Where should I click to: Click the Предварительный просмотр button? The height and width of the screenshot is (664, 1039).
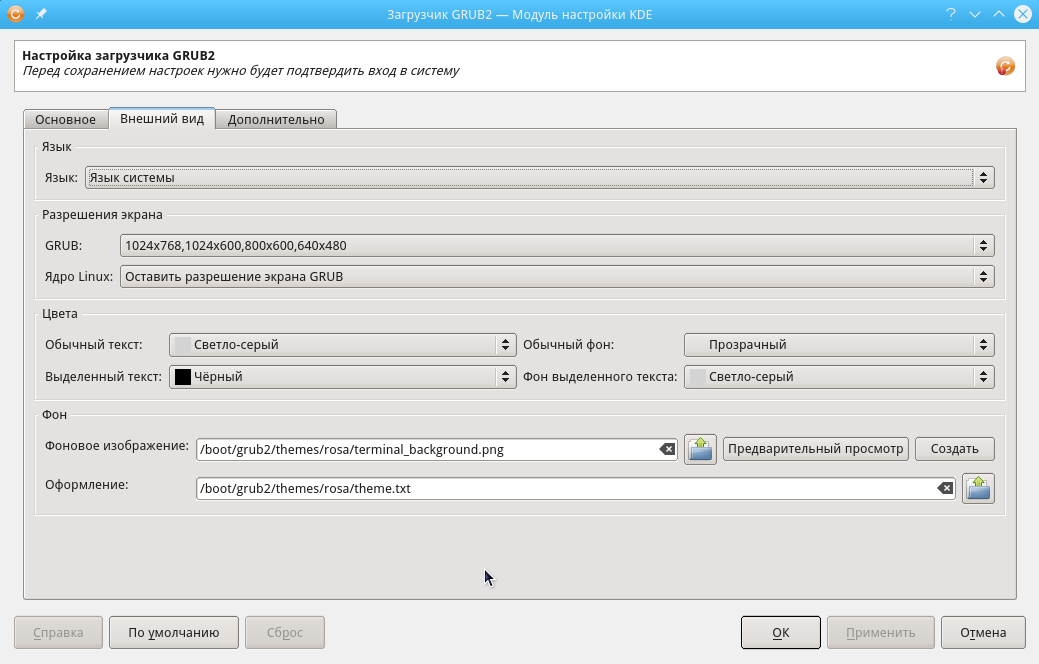pyautogui.click(x=815, y=449)
